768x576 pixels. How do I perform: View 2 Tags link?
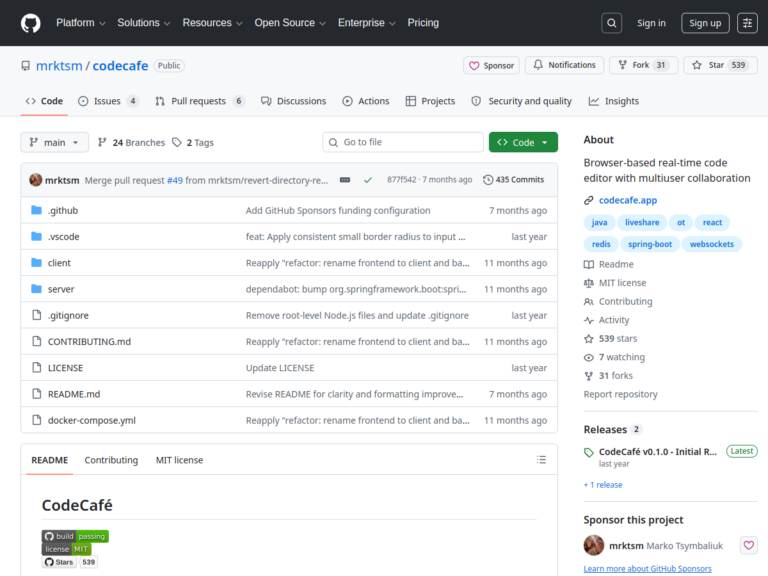pyautogui.click(x=193, y=142)
